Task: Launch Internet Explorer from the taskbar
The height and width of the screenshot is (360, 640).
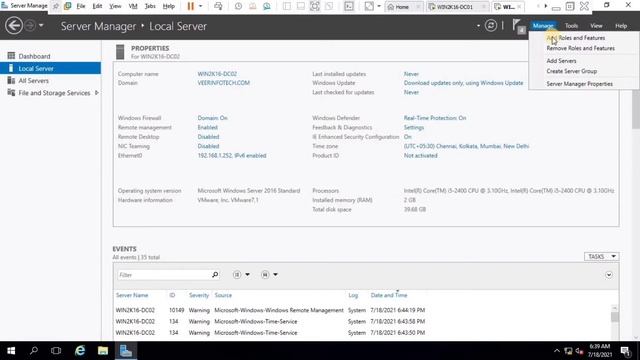Action: pyautogui.click(x=80, y=351)
